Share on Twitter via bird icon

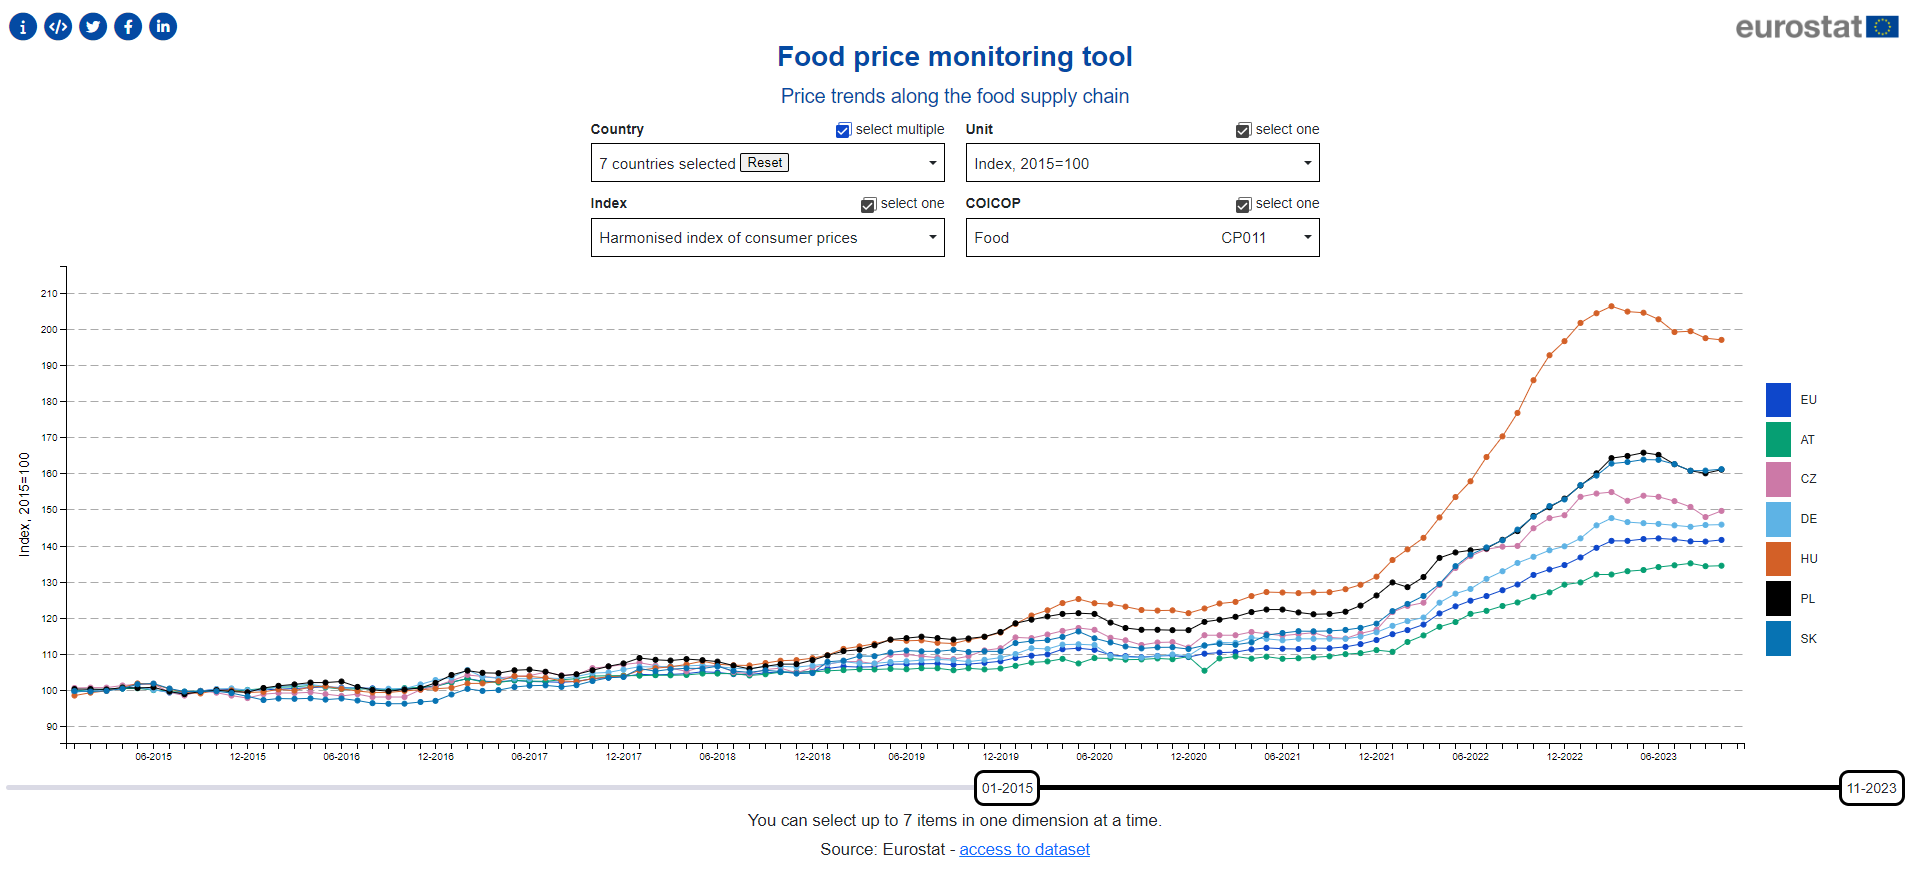pyautogui.click(x=93, y=27)
